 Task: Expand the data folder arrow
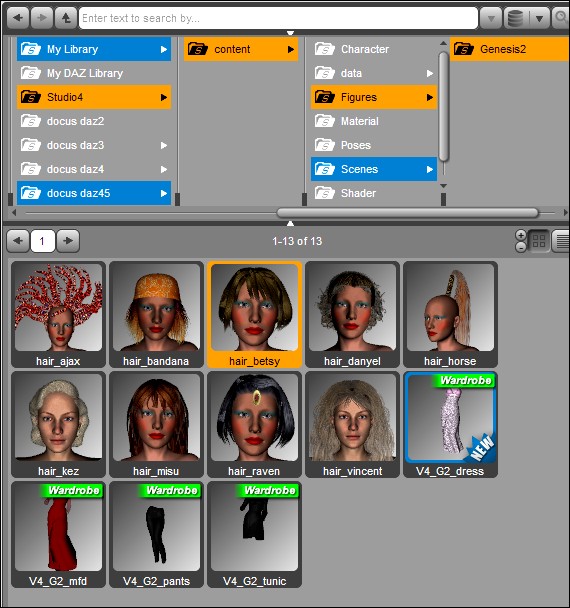tap(430, 73)
